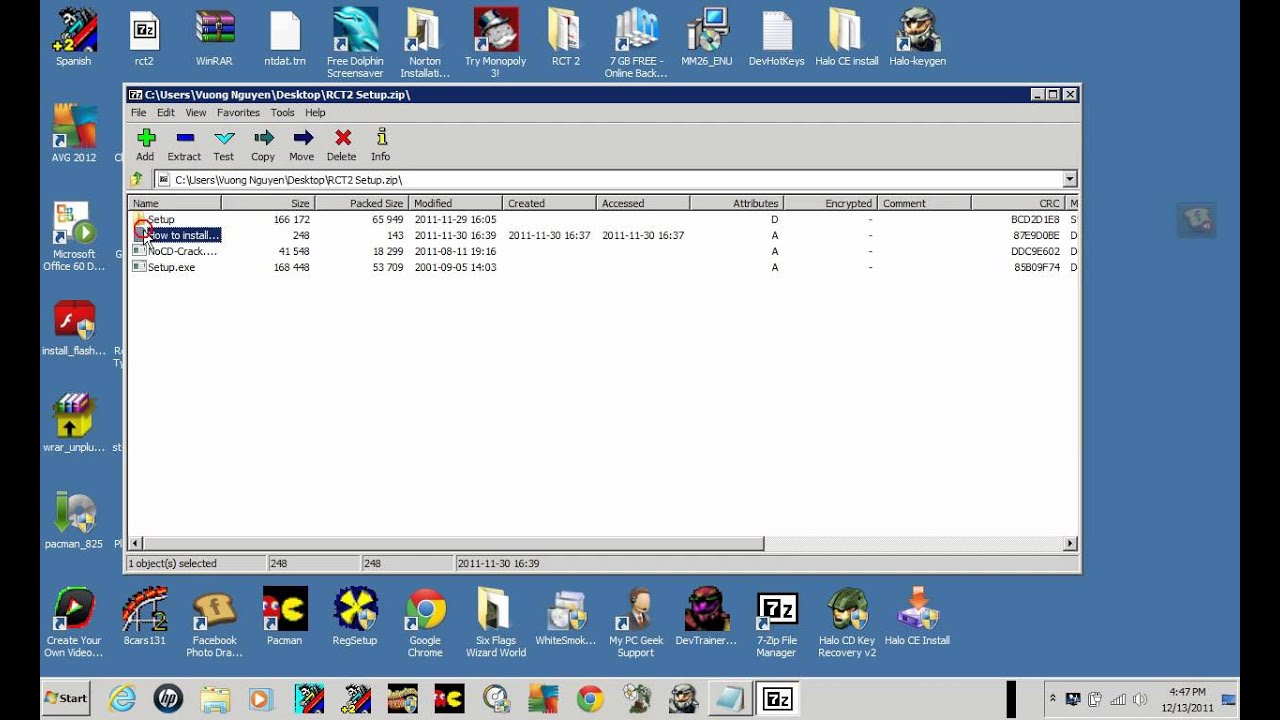Select the Google Chrome desktop icon
Viewport: 1280px width, 720px height.
tap(425, 623)
